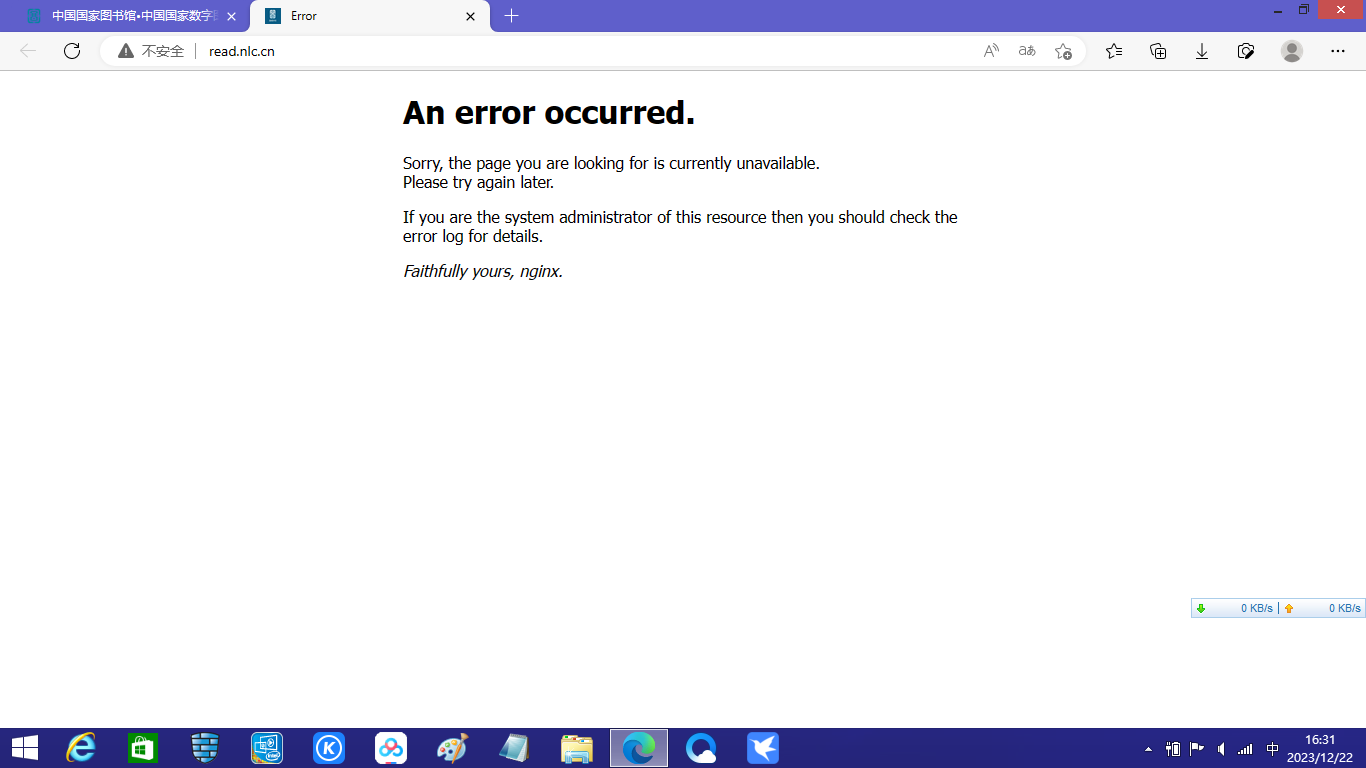Toggle the Chinese input method indicator

[x=1272, y=749]
